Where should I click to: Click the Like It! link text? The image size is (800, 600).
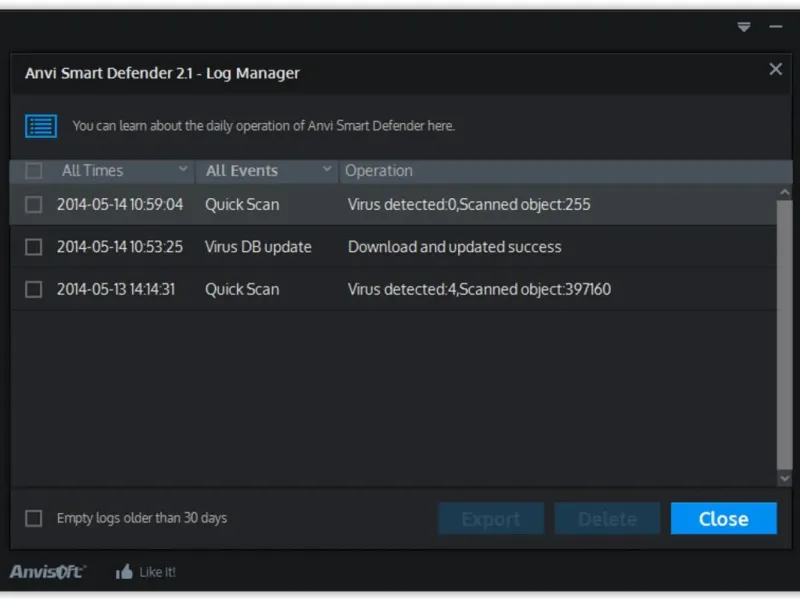coord(157,572)
